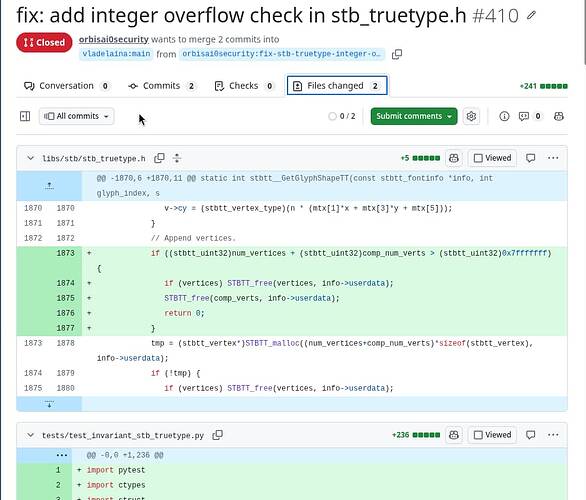The width and height of the screenshot is (586, 500).
Task: Edit the pull request title pencil icon
Action: tap(531, 15)
